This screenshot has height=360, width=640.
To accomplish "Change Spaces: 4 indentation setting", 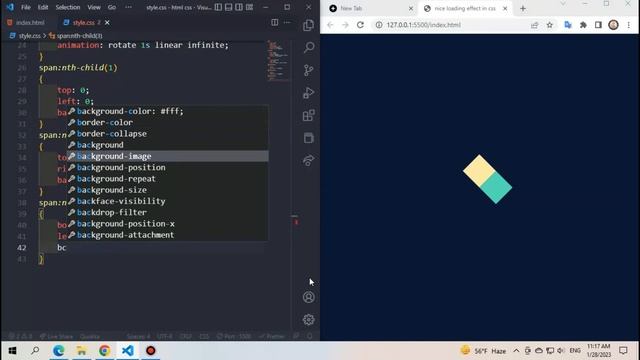I will click(138, 336).
